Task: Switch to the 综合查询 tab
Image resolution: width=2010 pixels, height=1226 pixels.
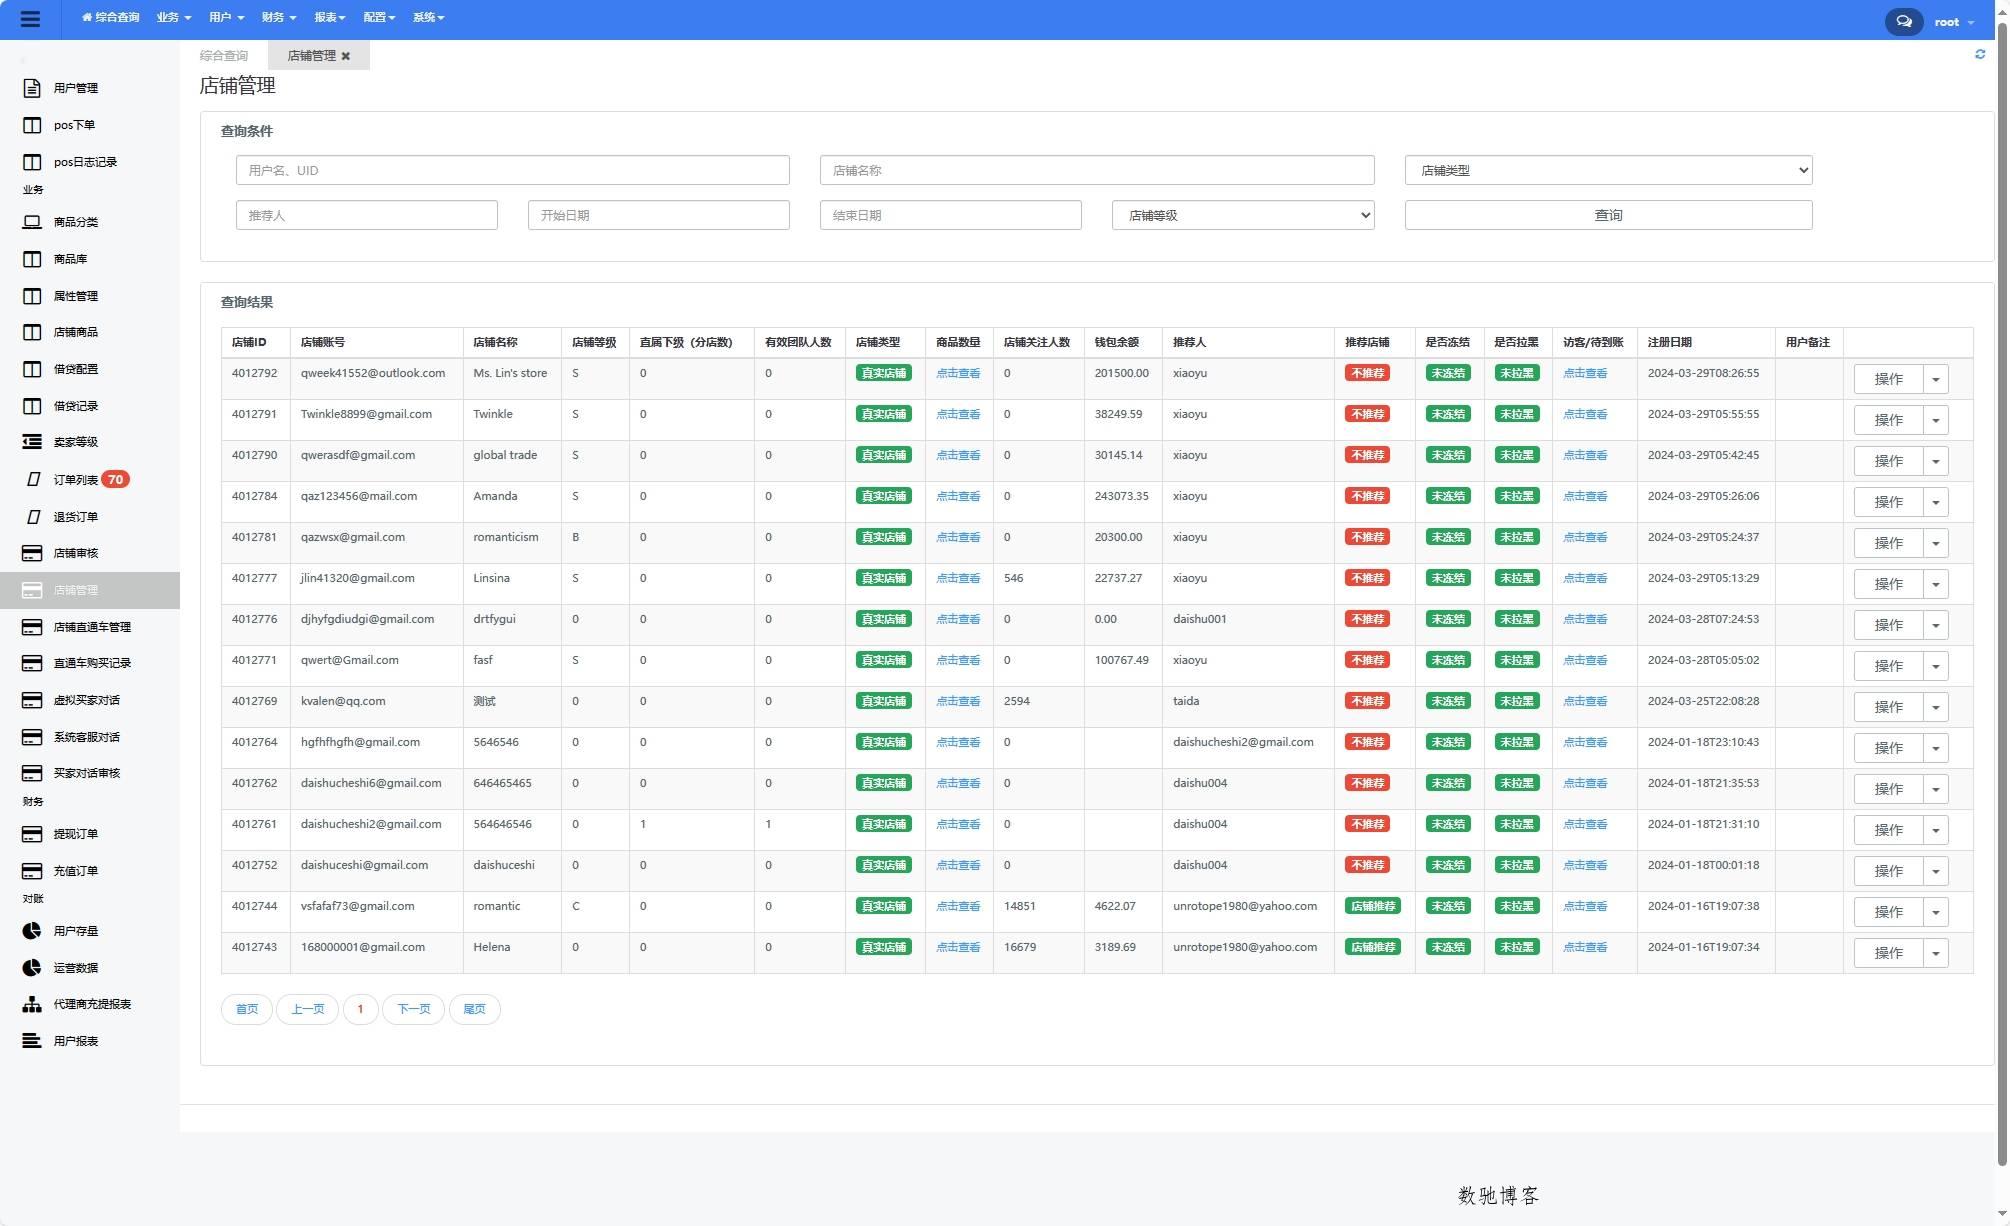Action: [224, 56]
